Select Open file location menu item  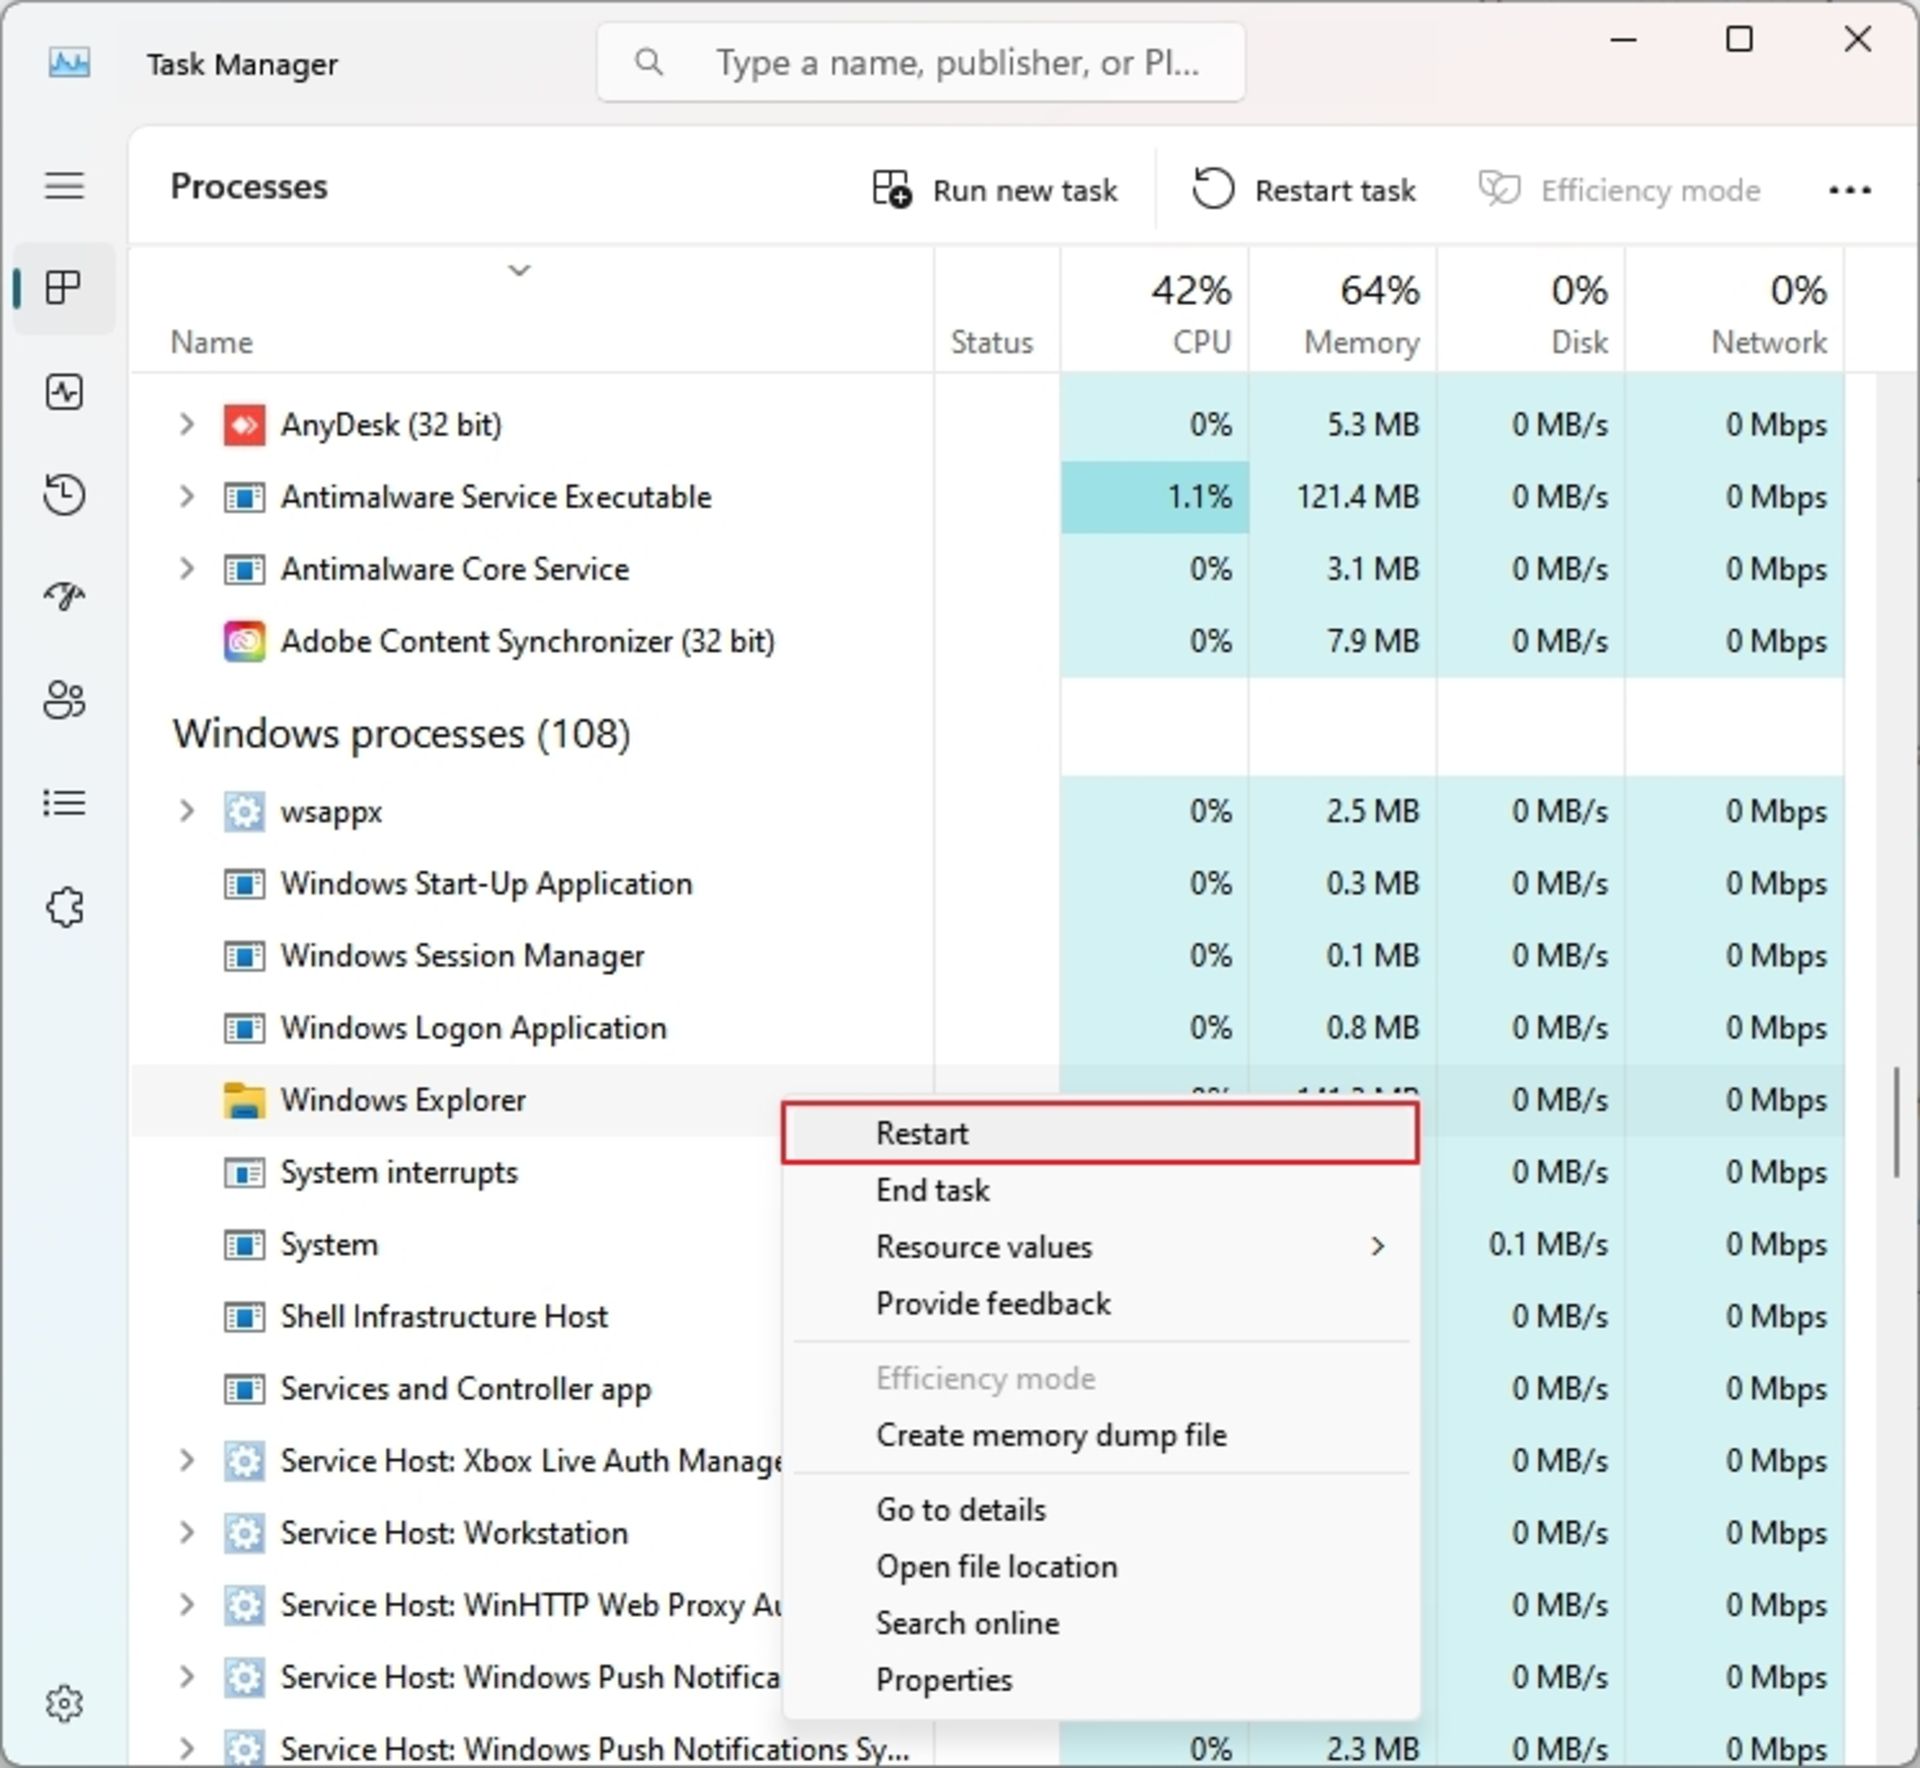pos(1100,1566)
